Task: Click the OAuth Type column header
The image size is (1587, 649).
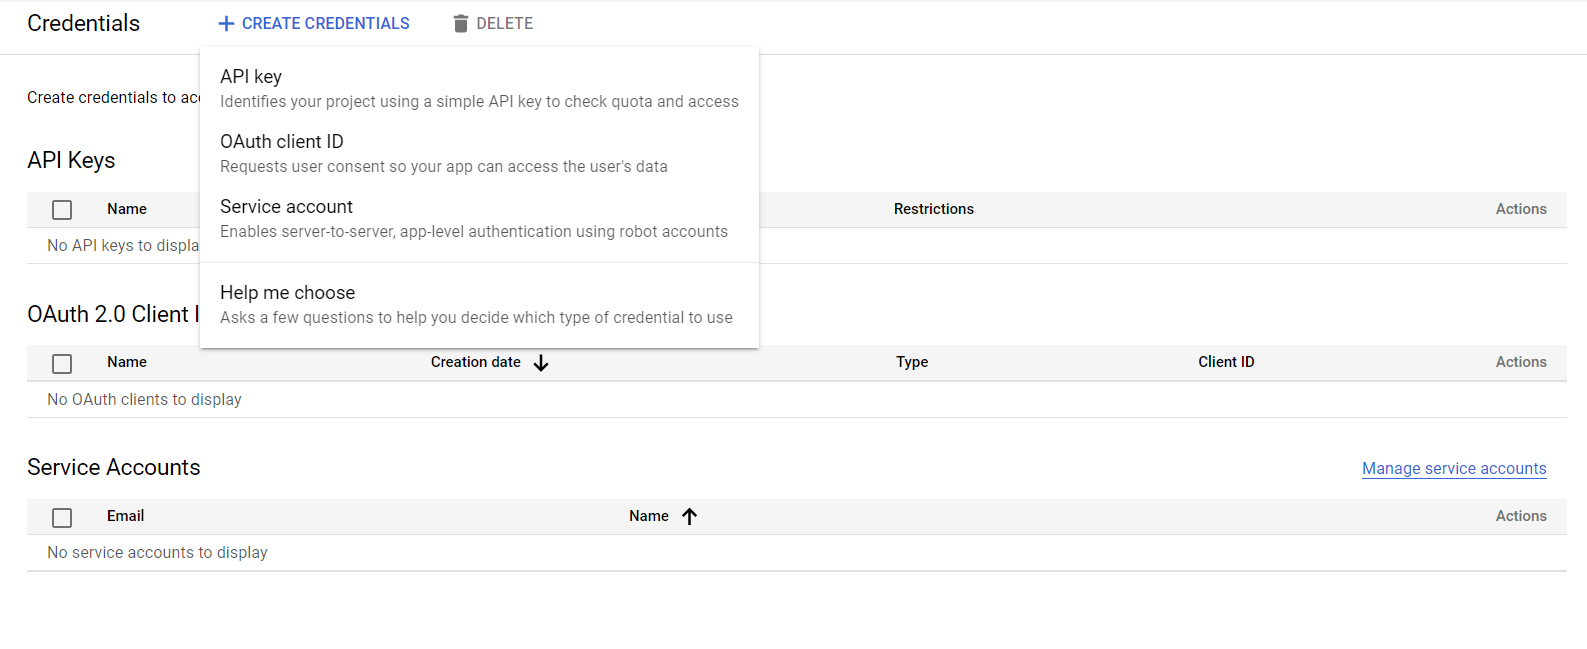Action: (911, 362)
